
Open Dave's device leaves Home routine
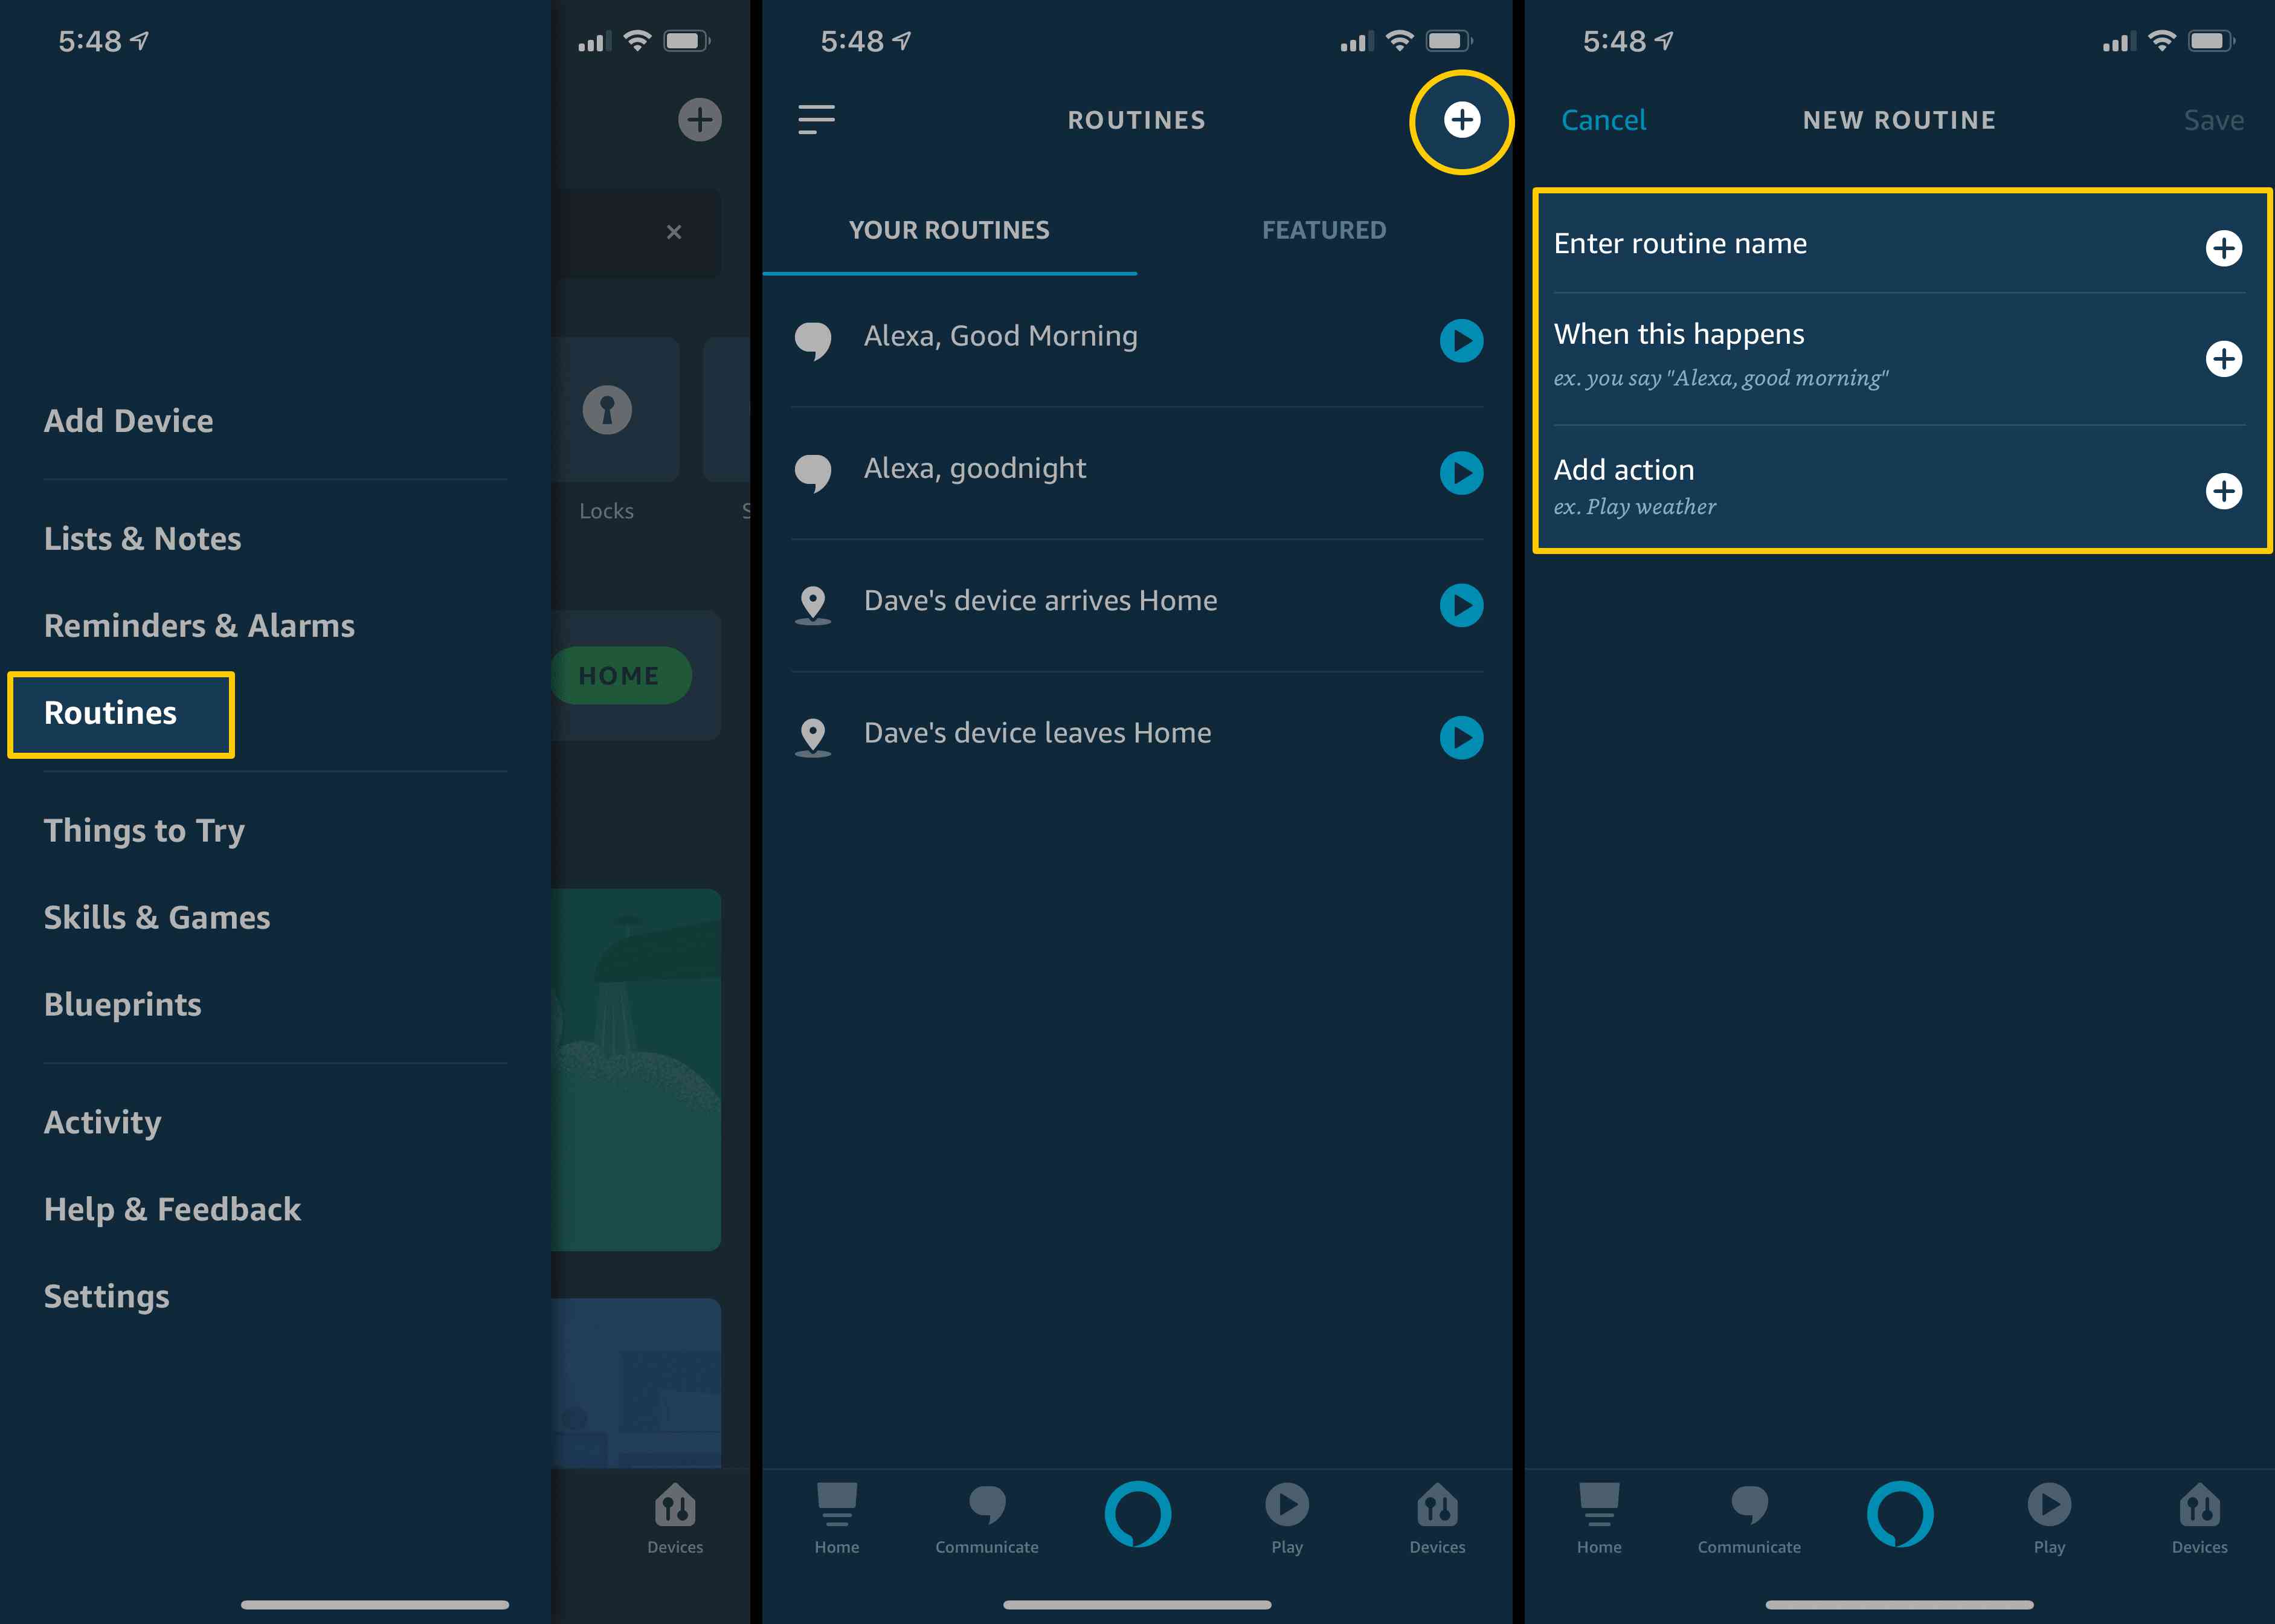[1037, 733]
